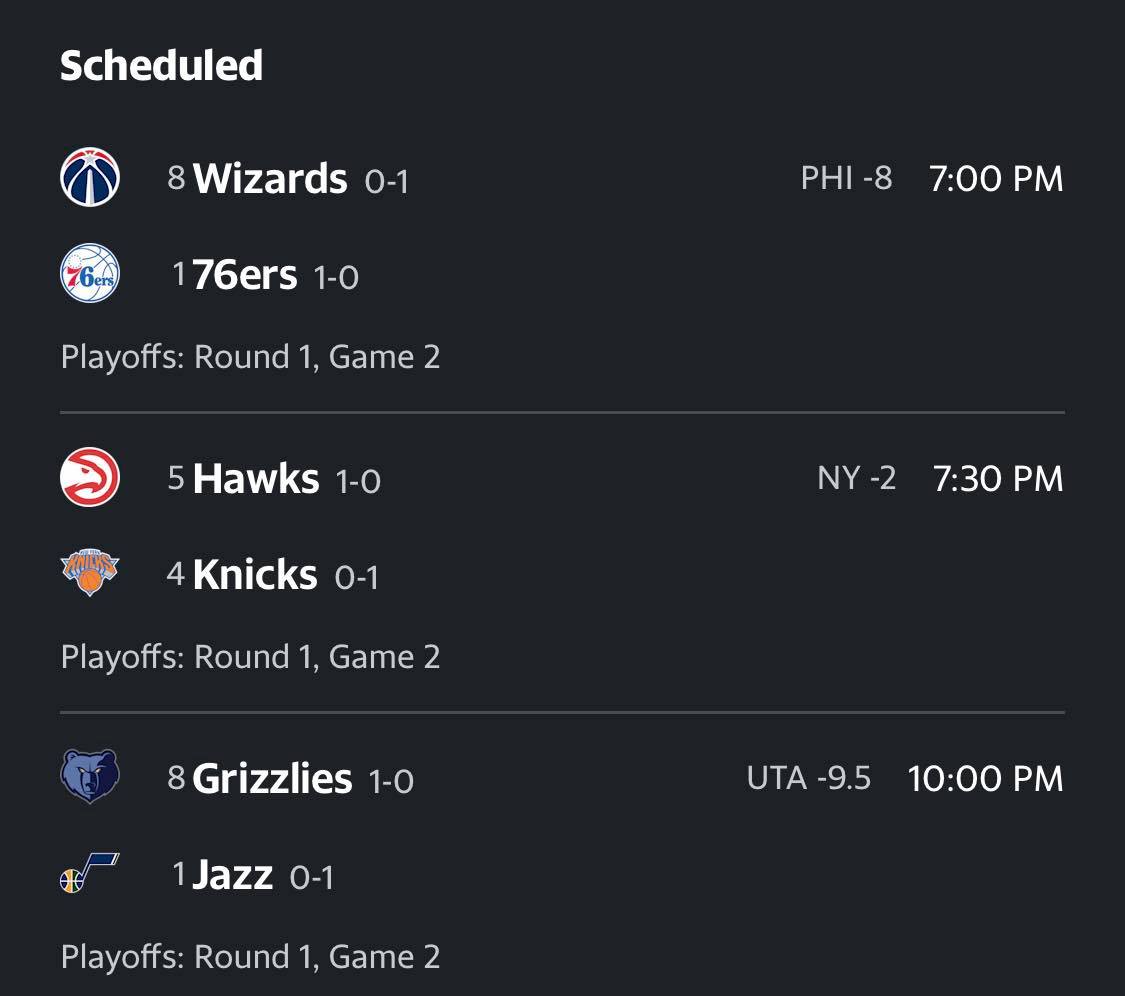Tap the Washington Wizards team logo

(x=90, y=177)
